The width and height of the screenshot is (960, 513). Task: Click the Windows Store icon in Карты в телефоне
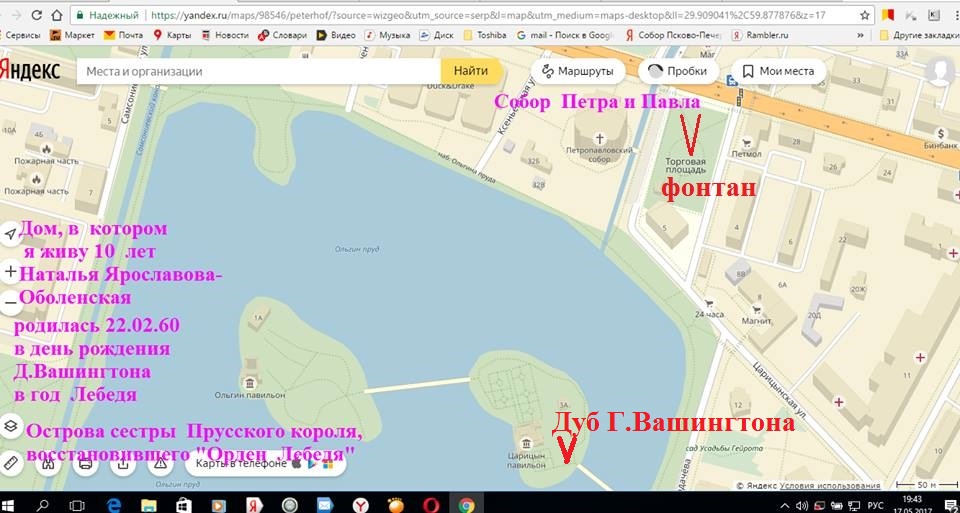point(328,464)
